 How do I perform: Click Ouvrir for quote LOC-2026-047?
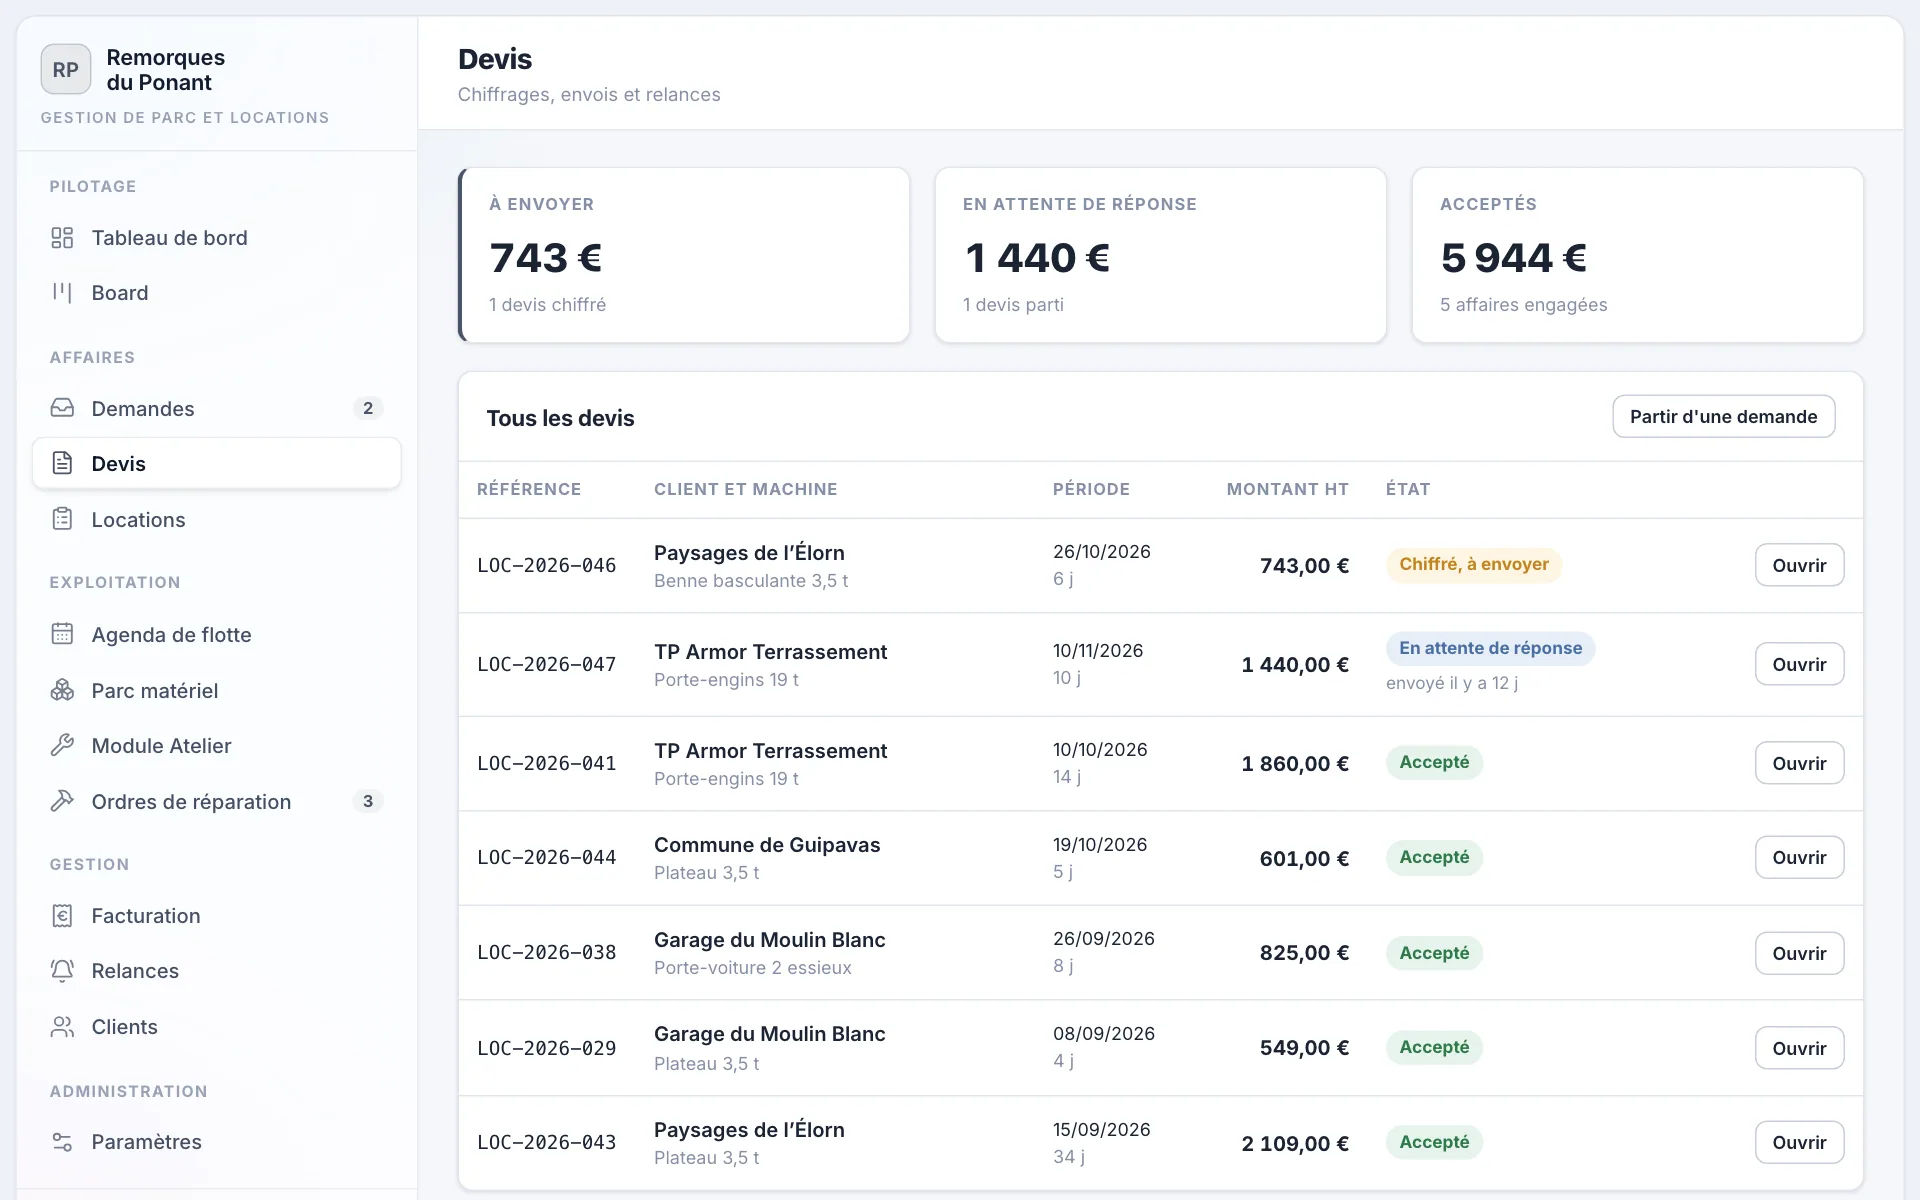[1799, 664]
